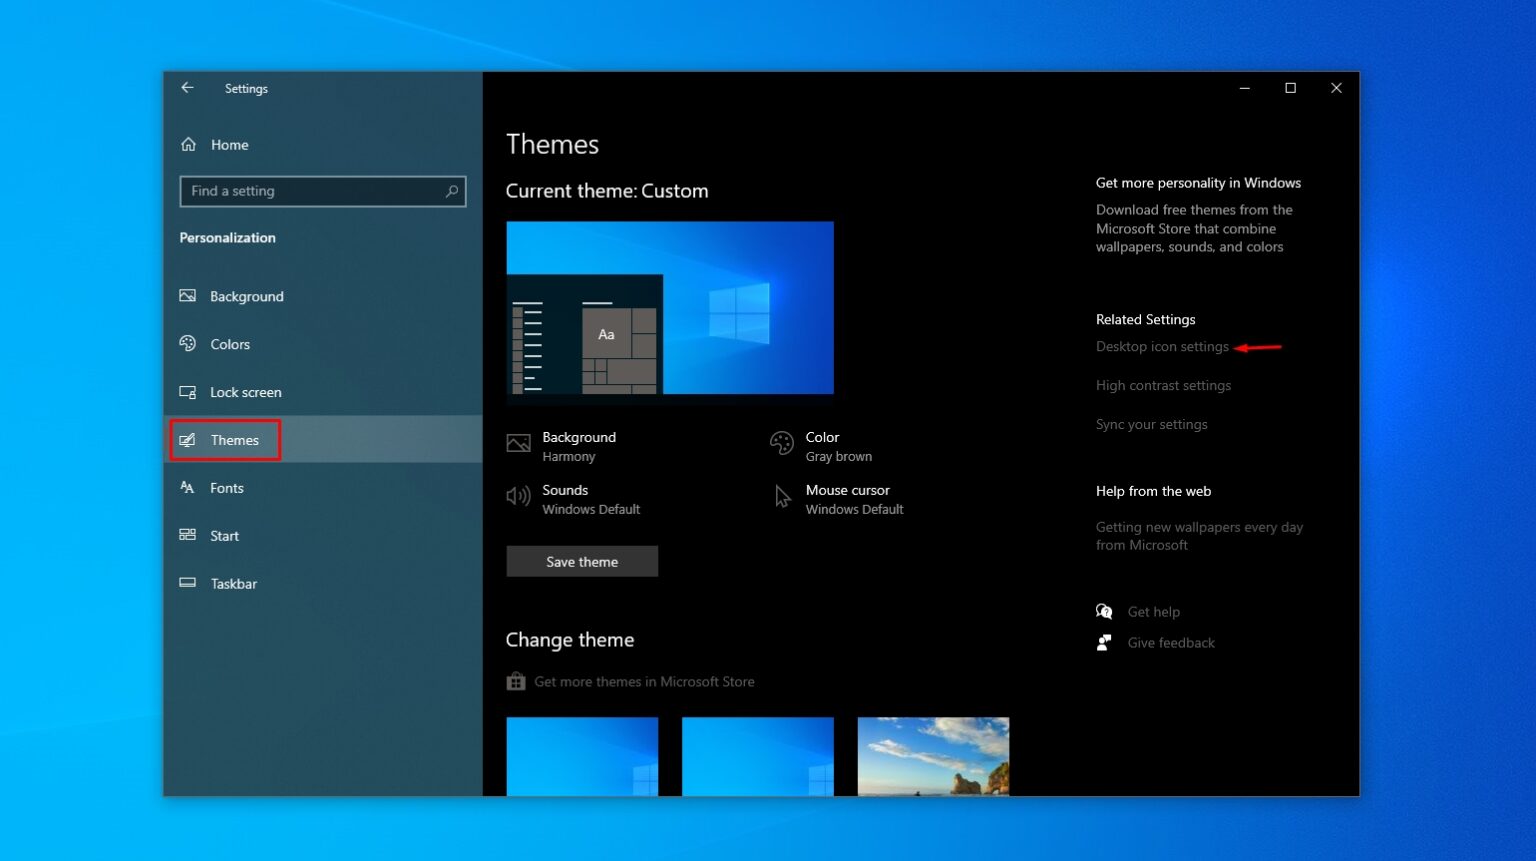1536x861 pixels.
Task: Select the beach scenery theme thumbnail
Action: pyautogui.click(x=932, y=757)
